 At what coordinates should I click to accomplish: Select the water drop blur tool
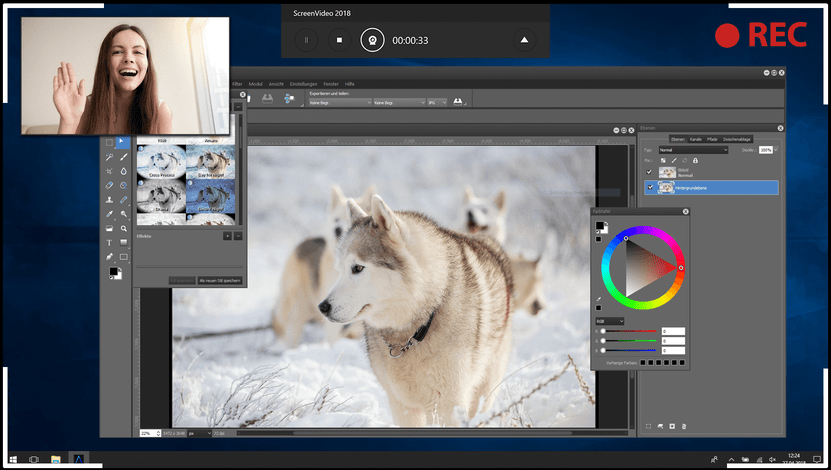coord(123,171)
